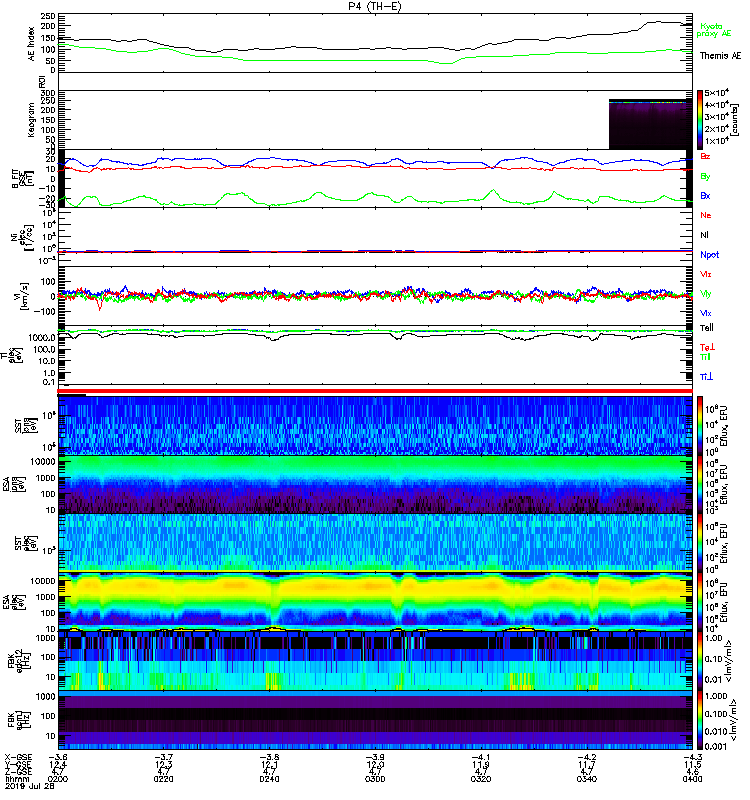Screen dimensions: 750x800
Task: Click the dark keogram data patch
Action: pos(651,124)
